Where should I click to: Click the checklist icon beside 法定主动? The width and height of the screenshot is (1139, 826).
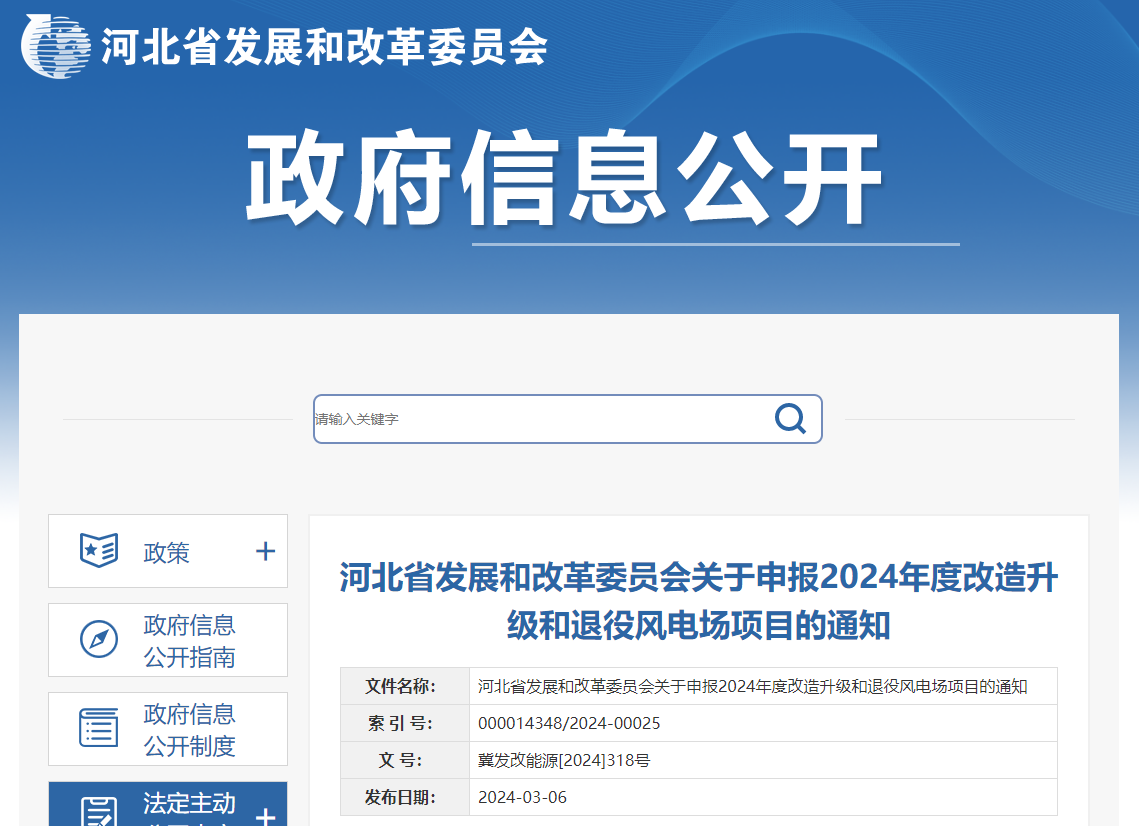pos(99,811)
